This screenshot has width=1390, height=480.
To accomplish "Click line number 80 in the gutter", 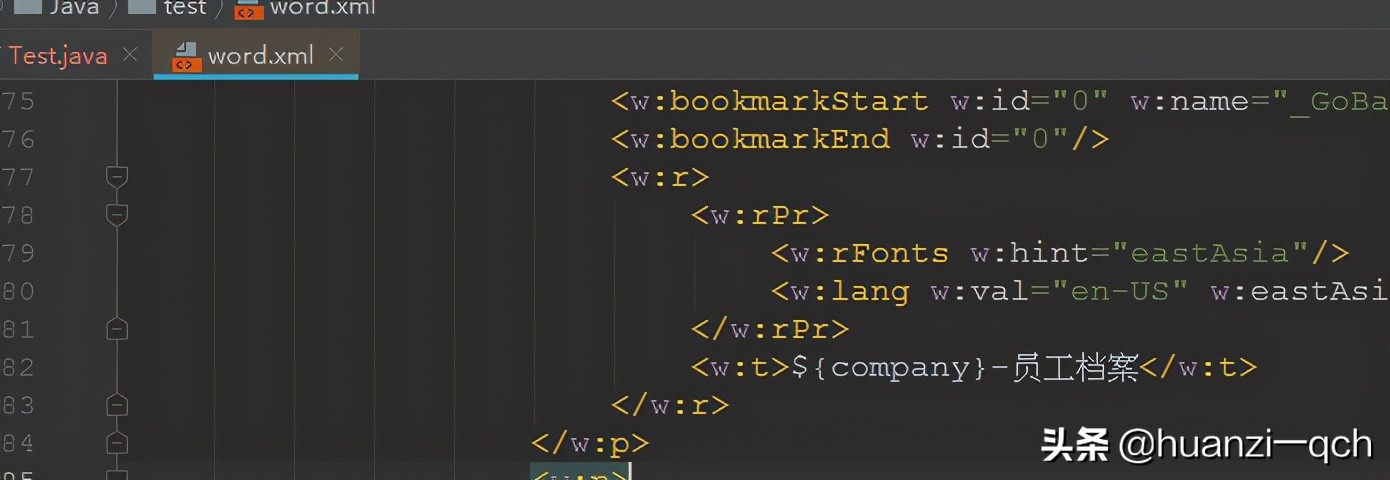I will pos(17,291).
